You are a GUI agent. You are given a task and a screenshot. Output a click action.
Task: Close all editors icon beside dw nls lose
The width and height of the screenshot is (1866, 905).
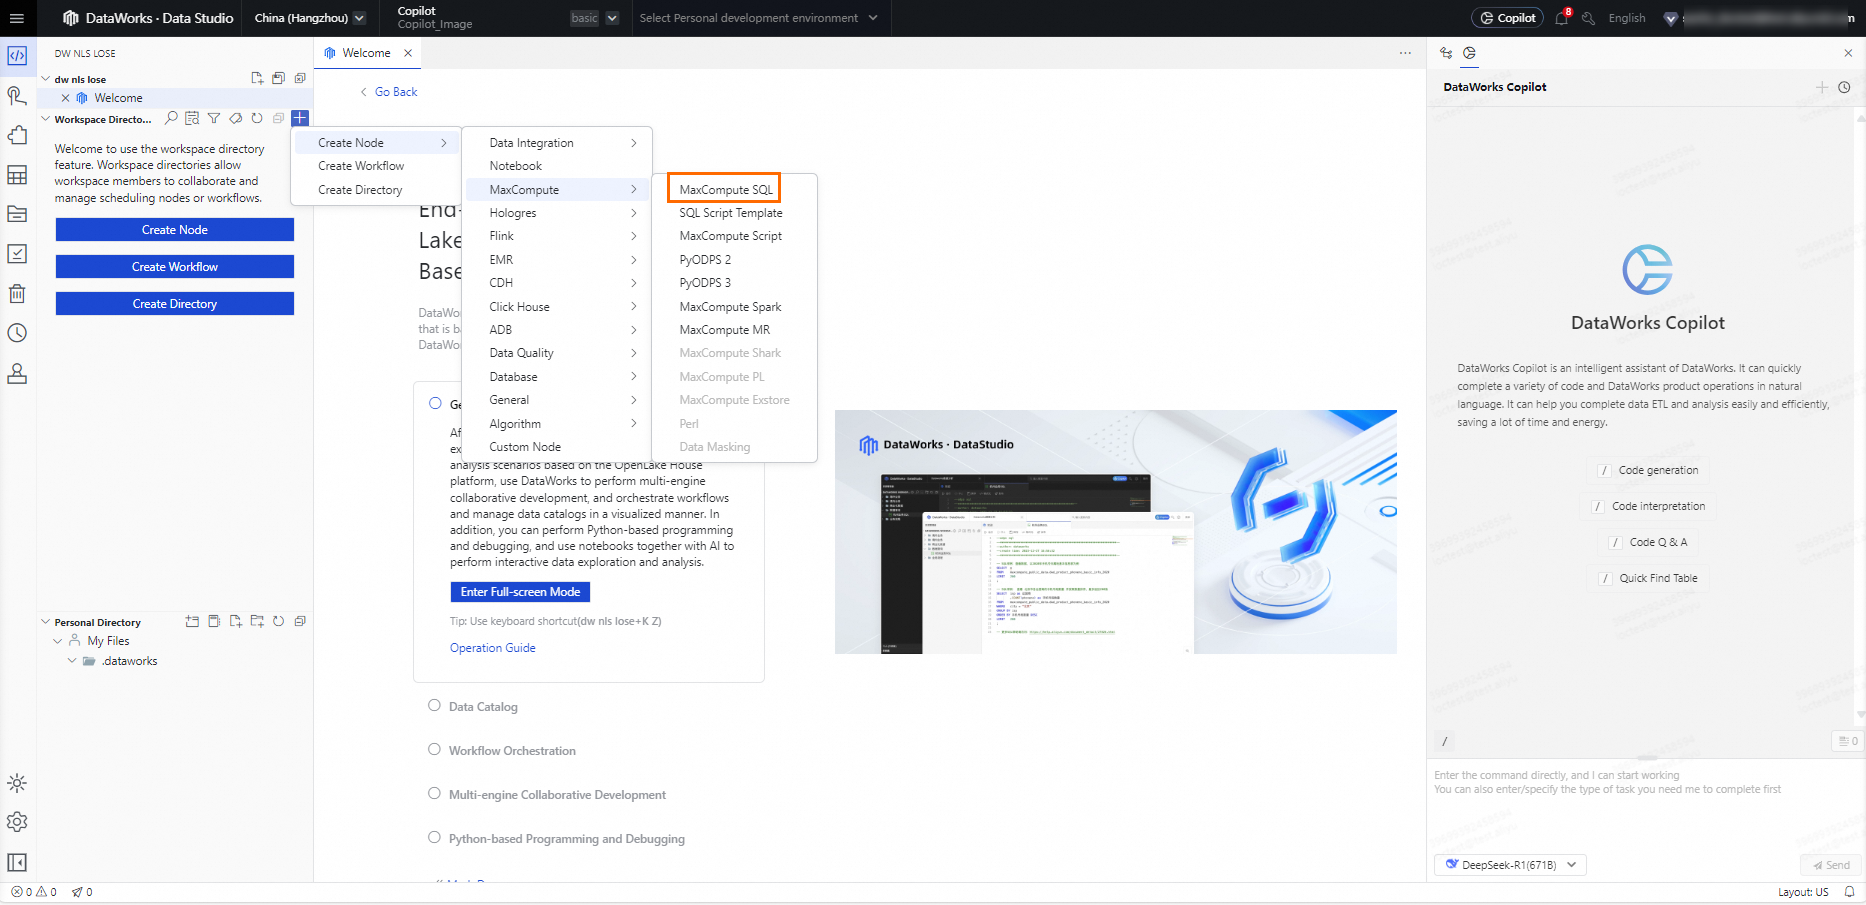300,78
